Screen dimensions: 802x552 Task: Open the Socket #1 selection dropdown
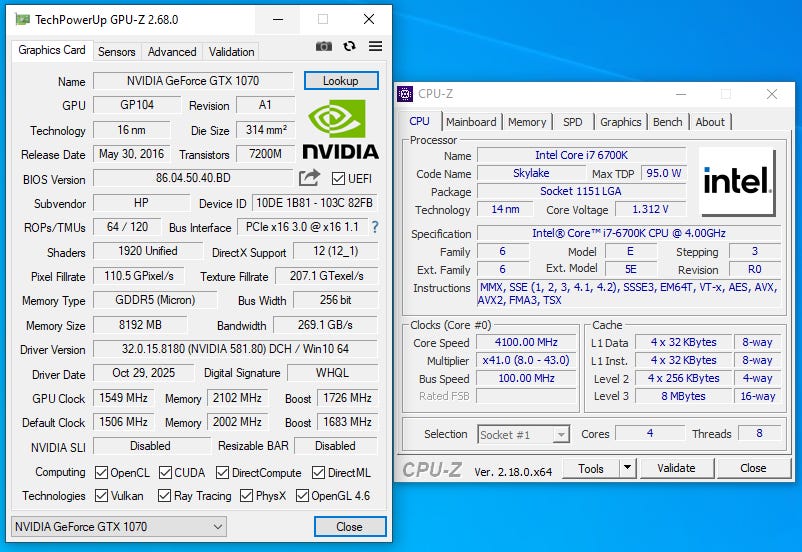[x=523, y=435]
